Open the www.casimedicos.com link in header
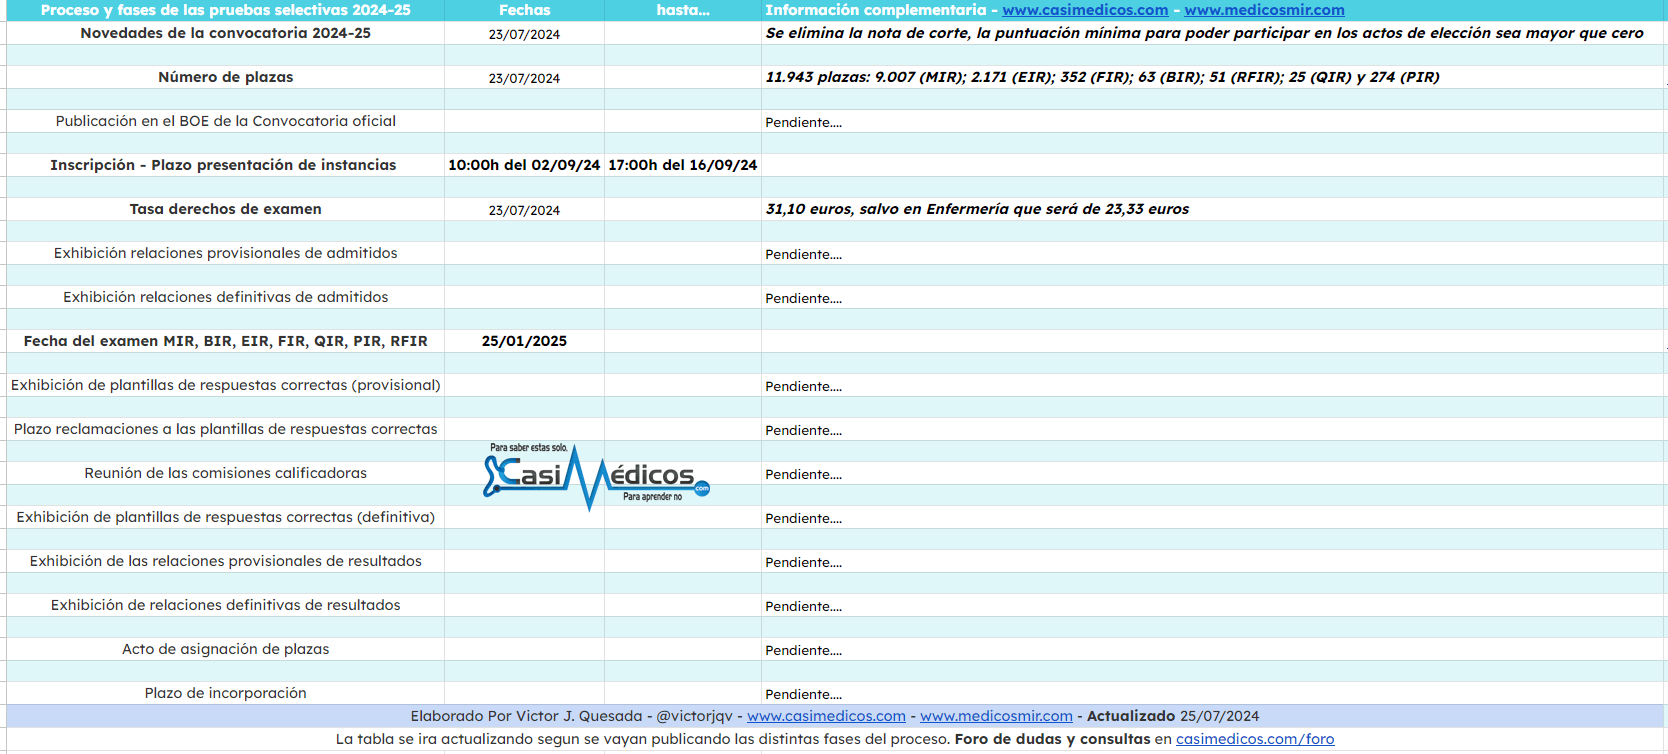The image size is (1668, 754). [1085, 10]
